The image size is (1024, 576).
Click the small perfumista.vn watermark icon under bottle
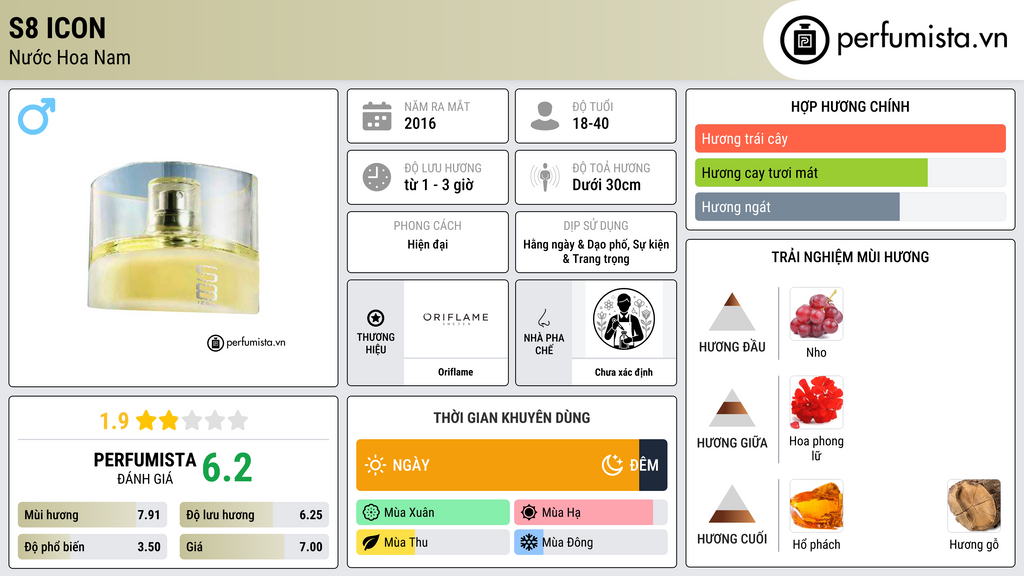pos(216,343)
